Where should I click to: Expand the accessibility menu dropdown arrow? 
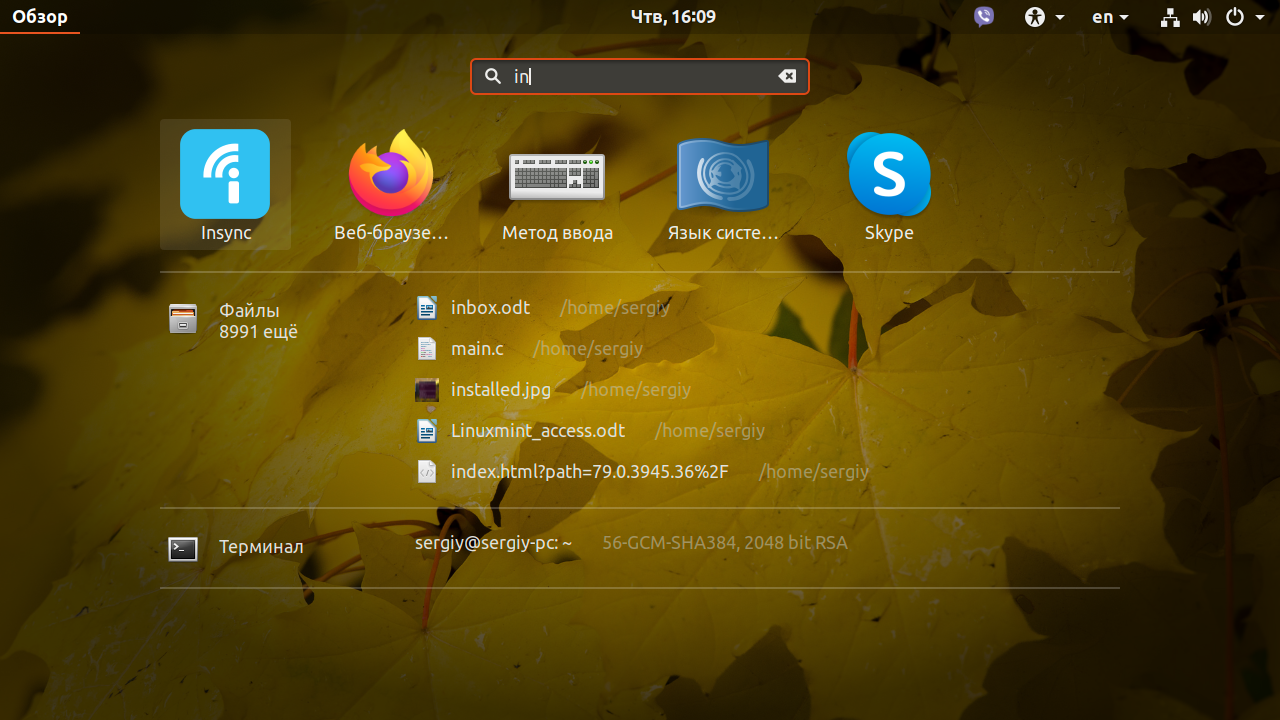[x=1059, y=17]
